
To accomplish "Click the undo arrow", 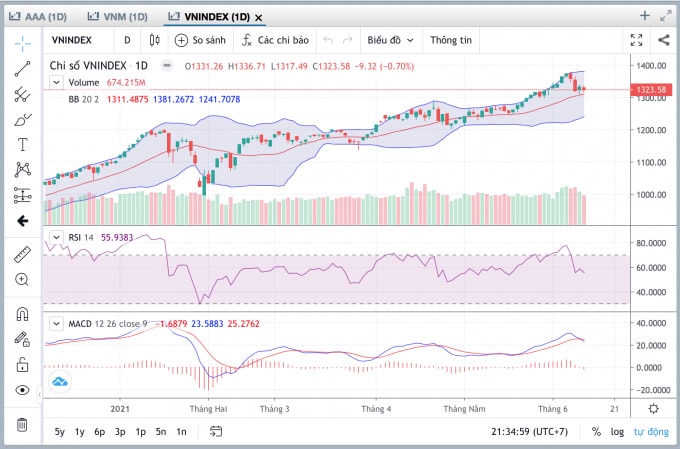I will (328, 40).
